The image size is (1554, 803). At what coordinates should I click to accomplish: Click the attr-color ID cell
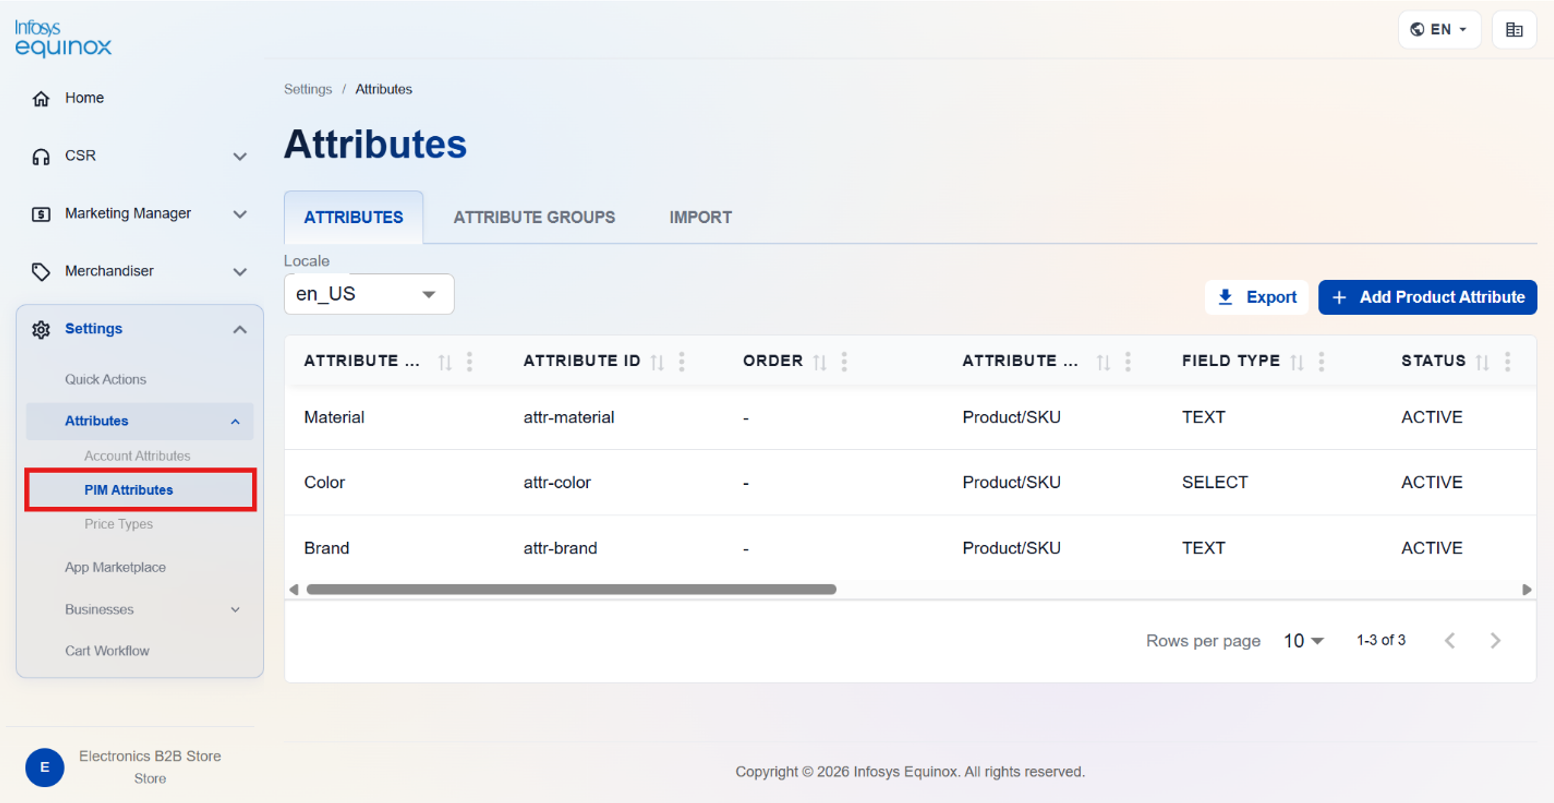point(557,482)
